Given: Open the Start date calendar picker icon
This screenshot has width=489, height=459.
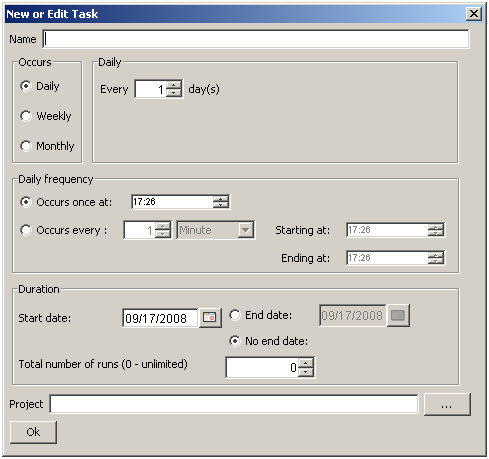Looking at the screenshot, I should pos(210,317).
